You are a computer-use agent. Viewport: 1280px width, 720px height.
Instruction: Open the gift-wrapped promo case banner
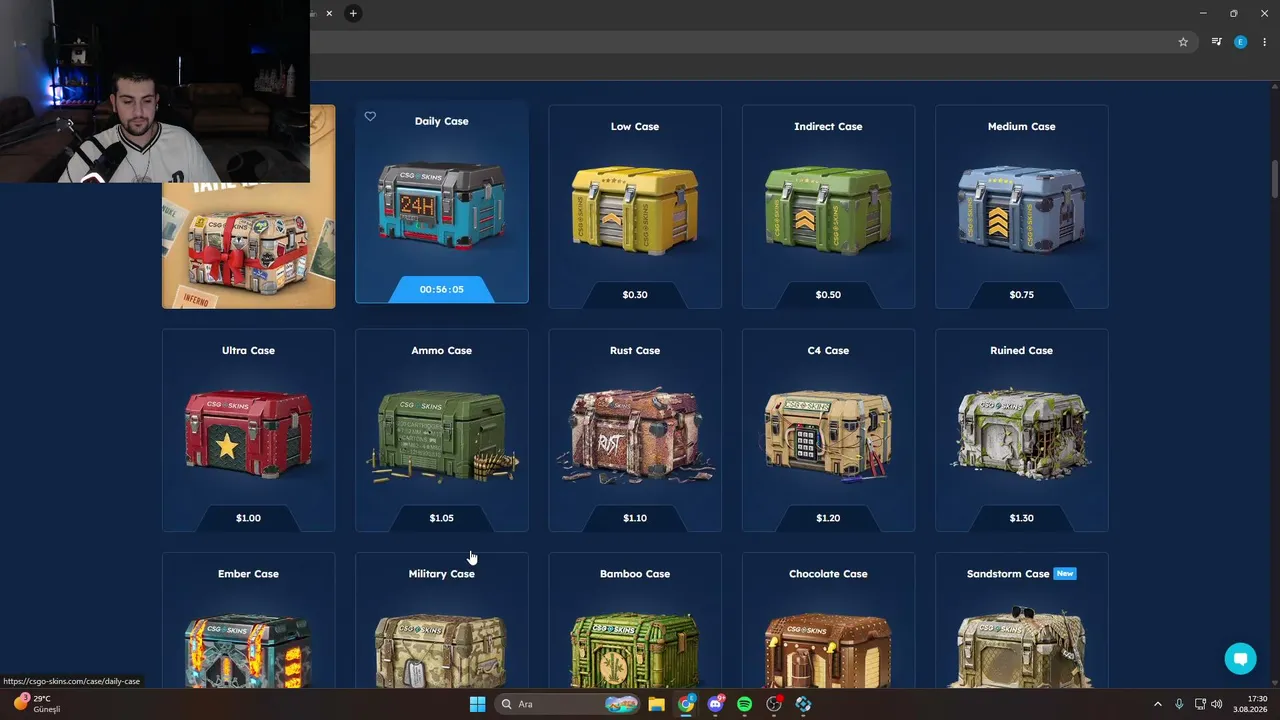pyautogui.click(x=248, y=207)
